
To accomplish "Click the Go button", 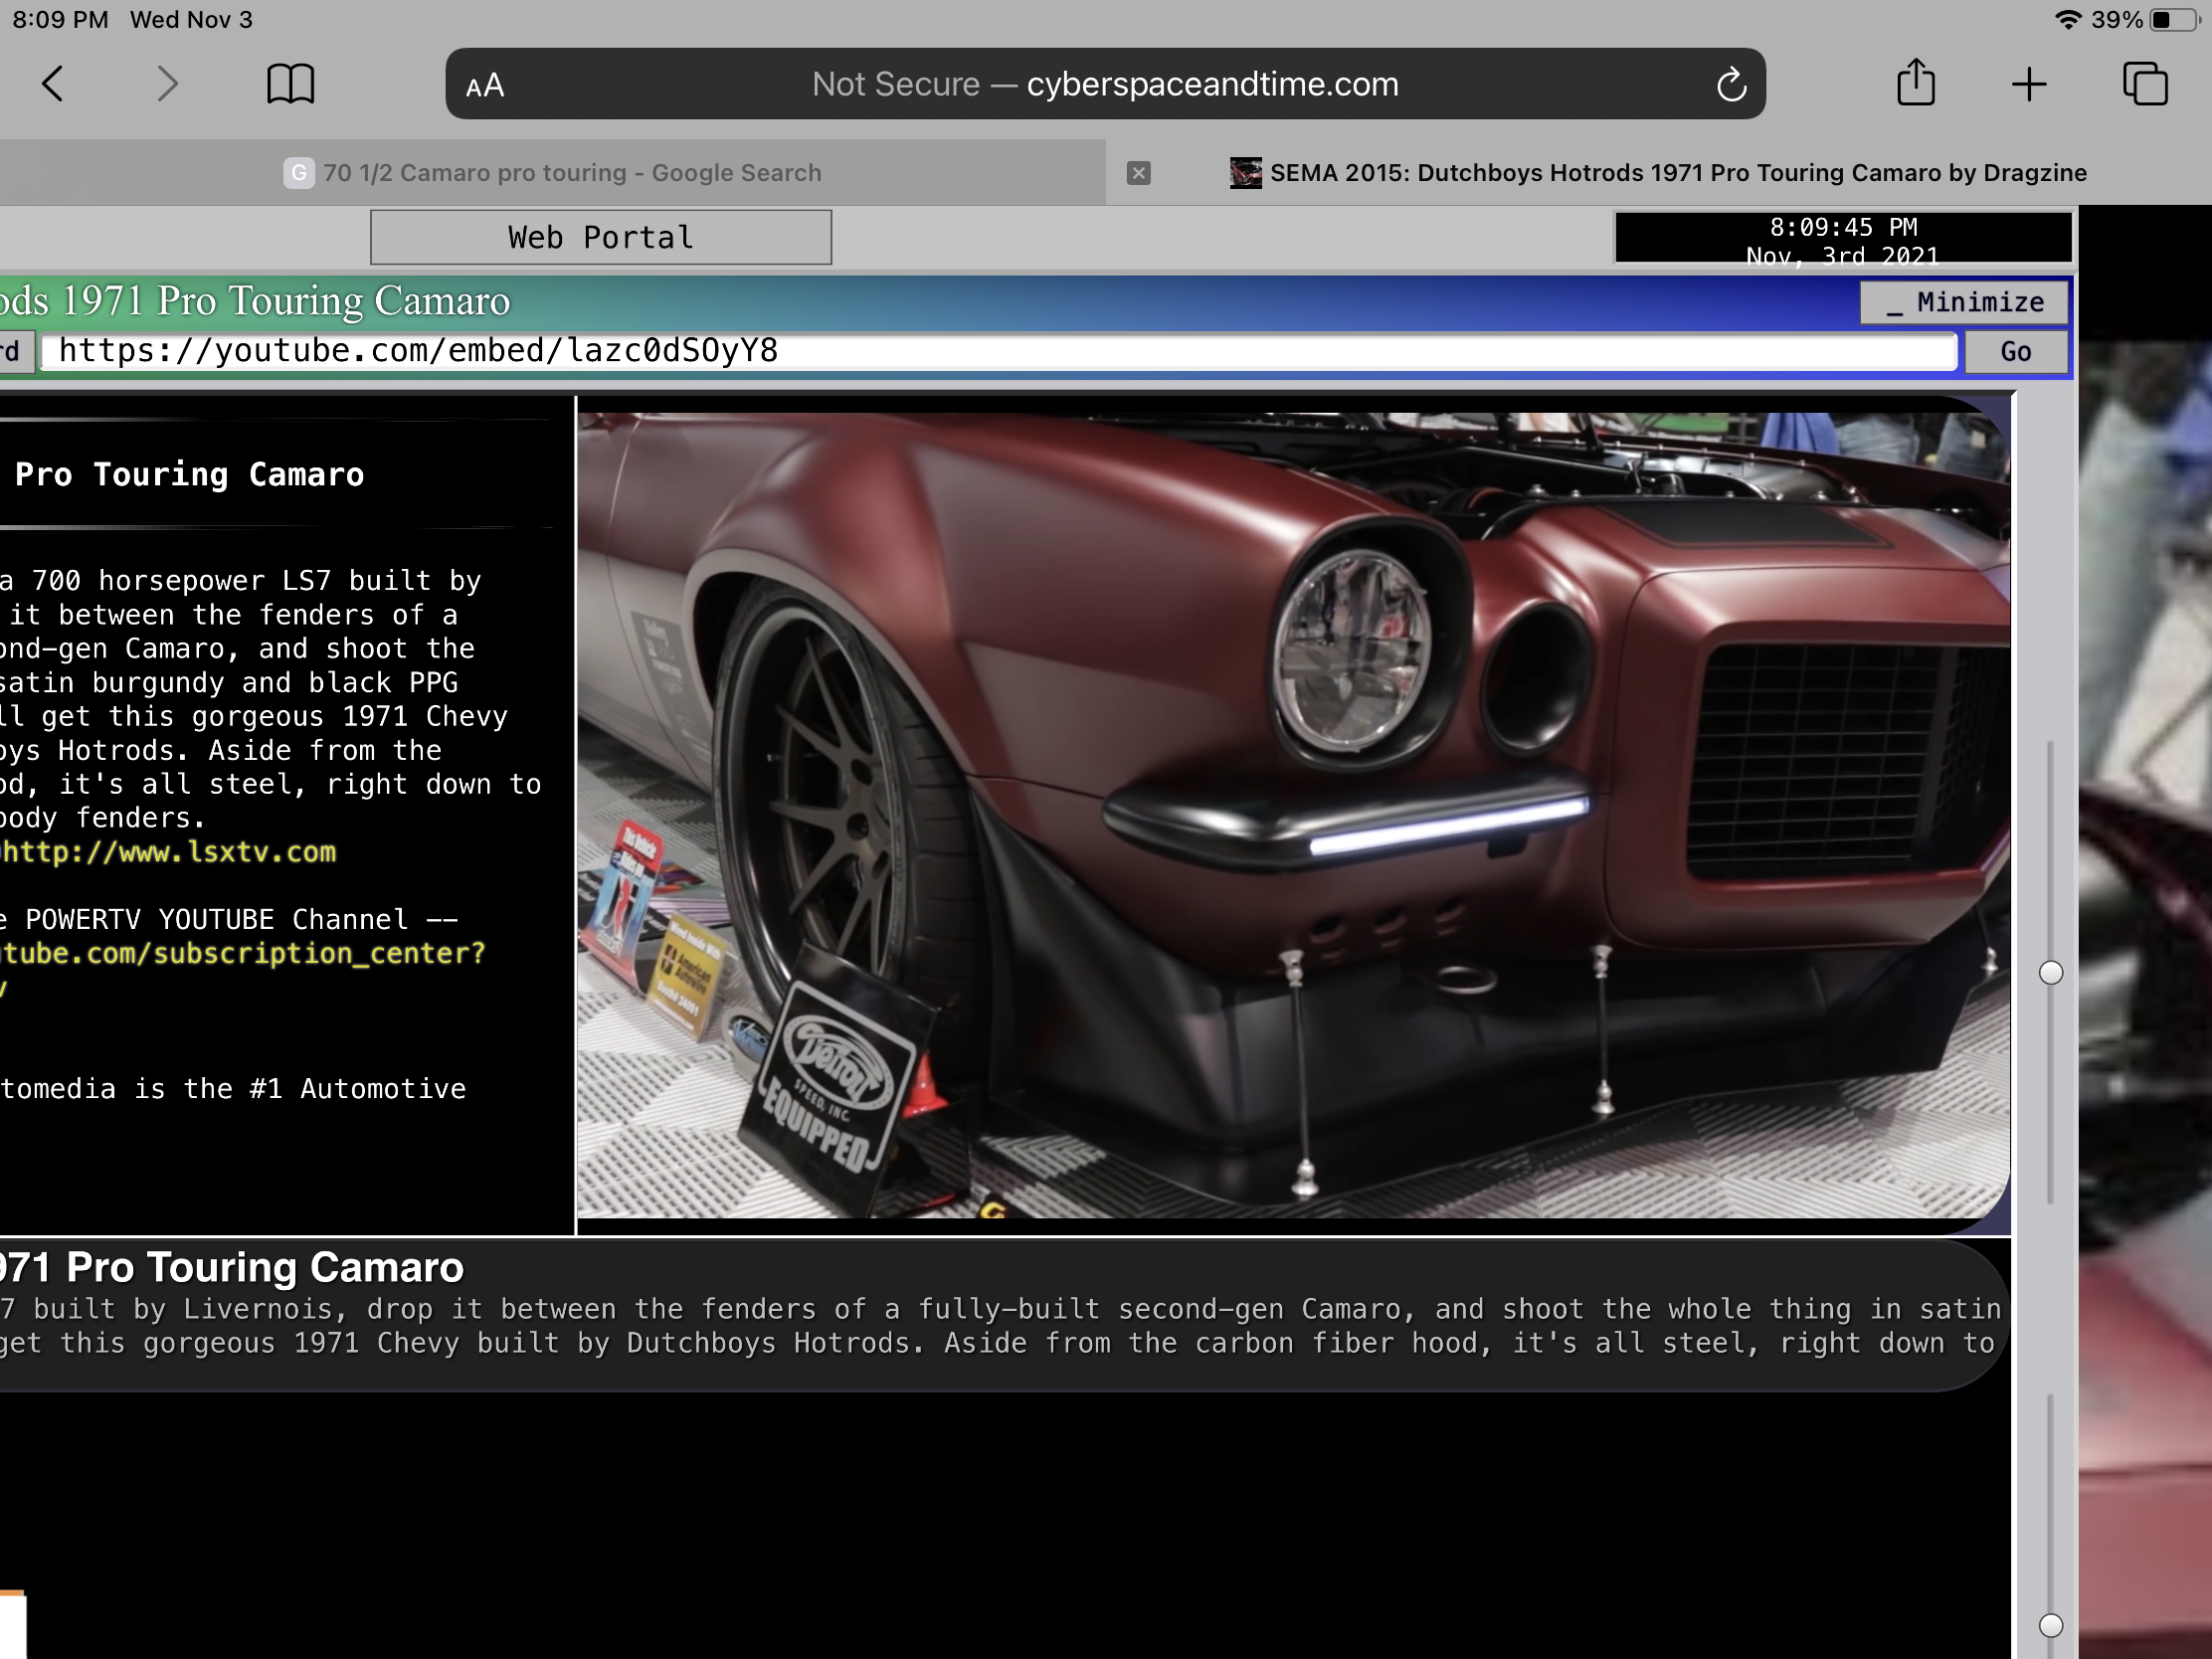I will tap(2016, 352).
